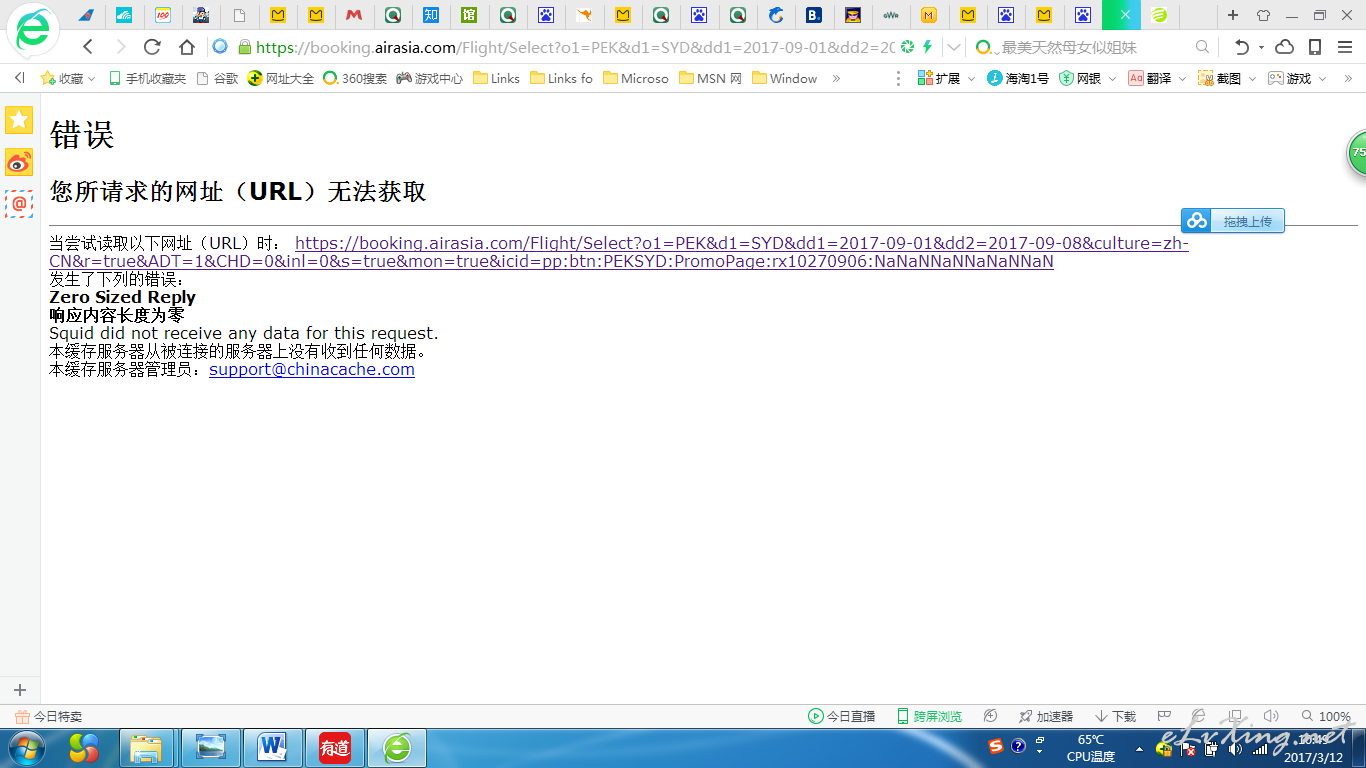Go to the browser home page icon
This screenshot has width=1366, height=768.
click(x=187, y=47)
